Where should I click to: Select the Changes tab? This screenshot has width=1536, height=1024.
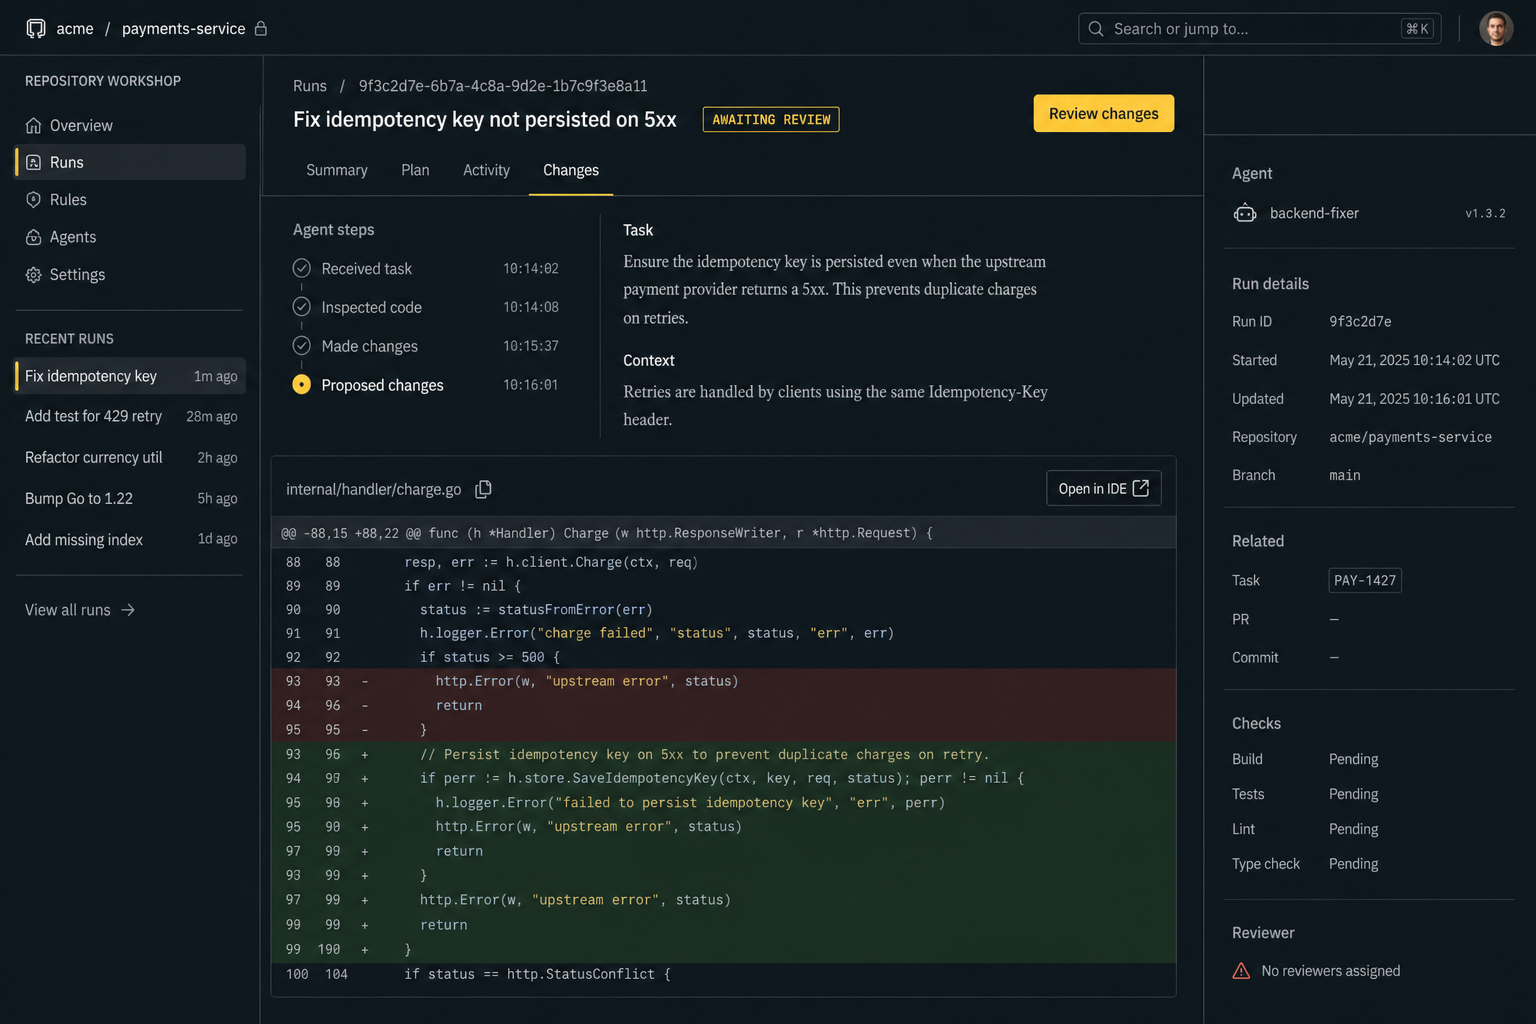(x=571, y=170)
